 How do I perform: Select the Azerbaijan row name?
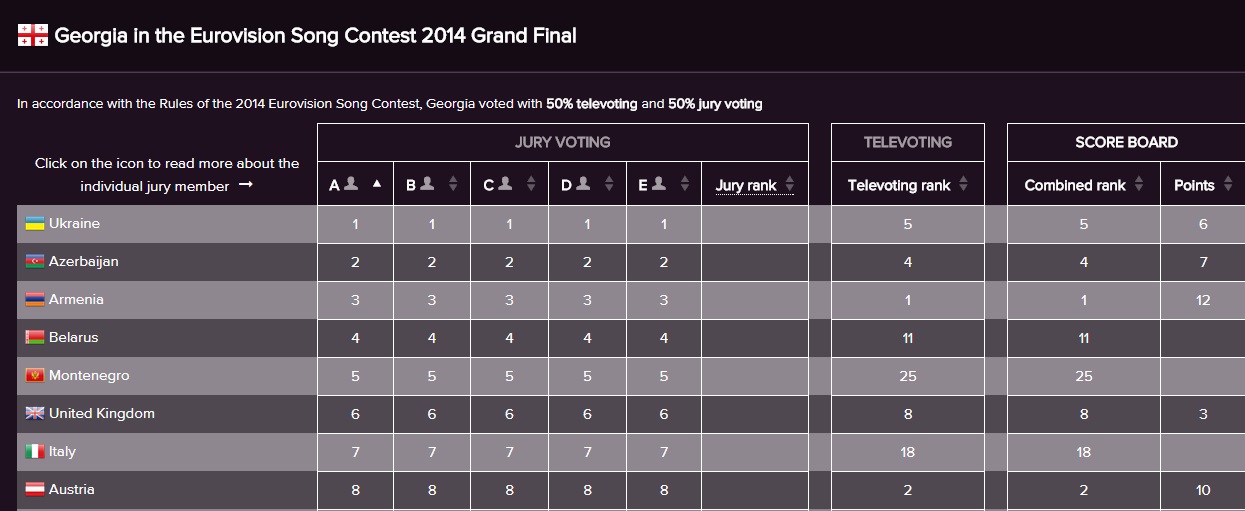coord(83,262)
